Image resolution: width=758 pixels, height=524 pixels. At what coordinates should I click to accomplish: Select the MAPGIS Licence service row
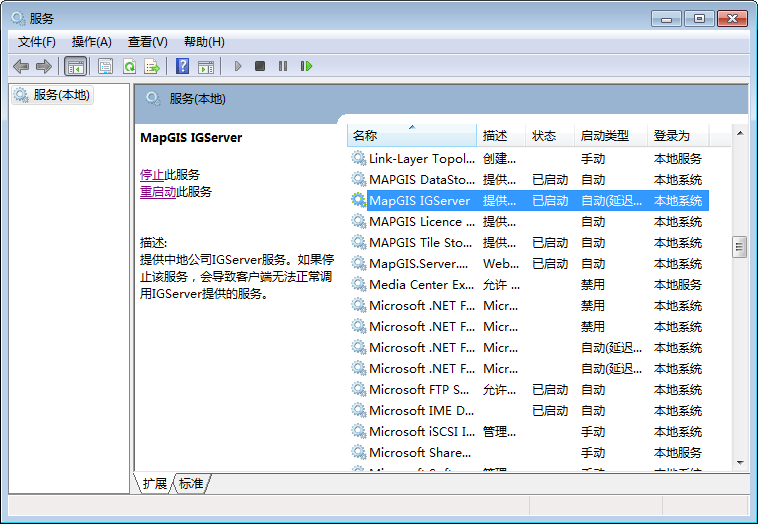click(528, 221)
